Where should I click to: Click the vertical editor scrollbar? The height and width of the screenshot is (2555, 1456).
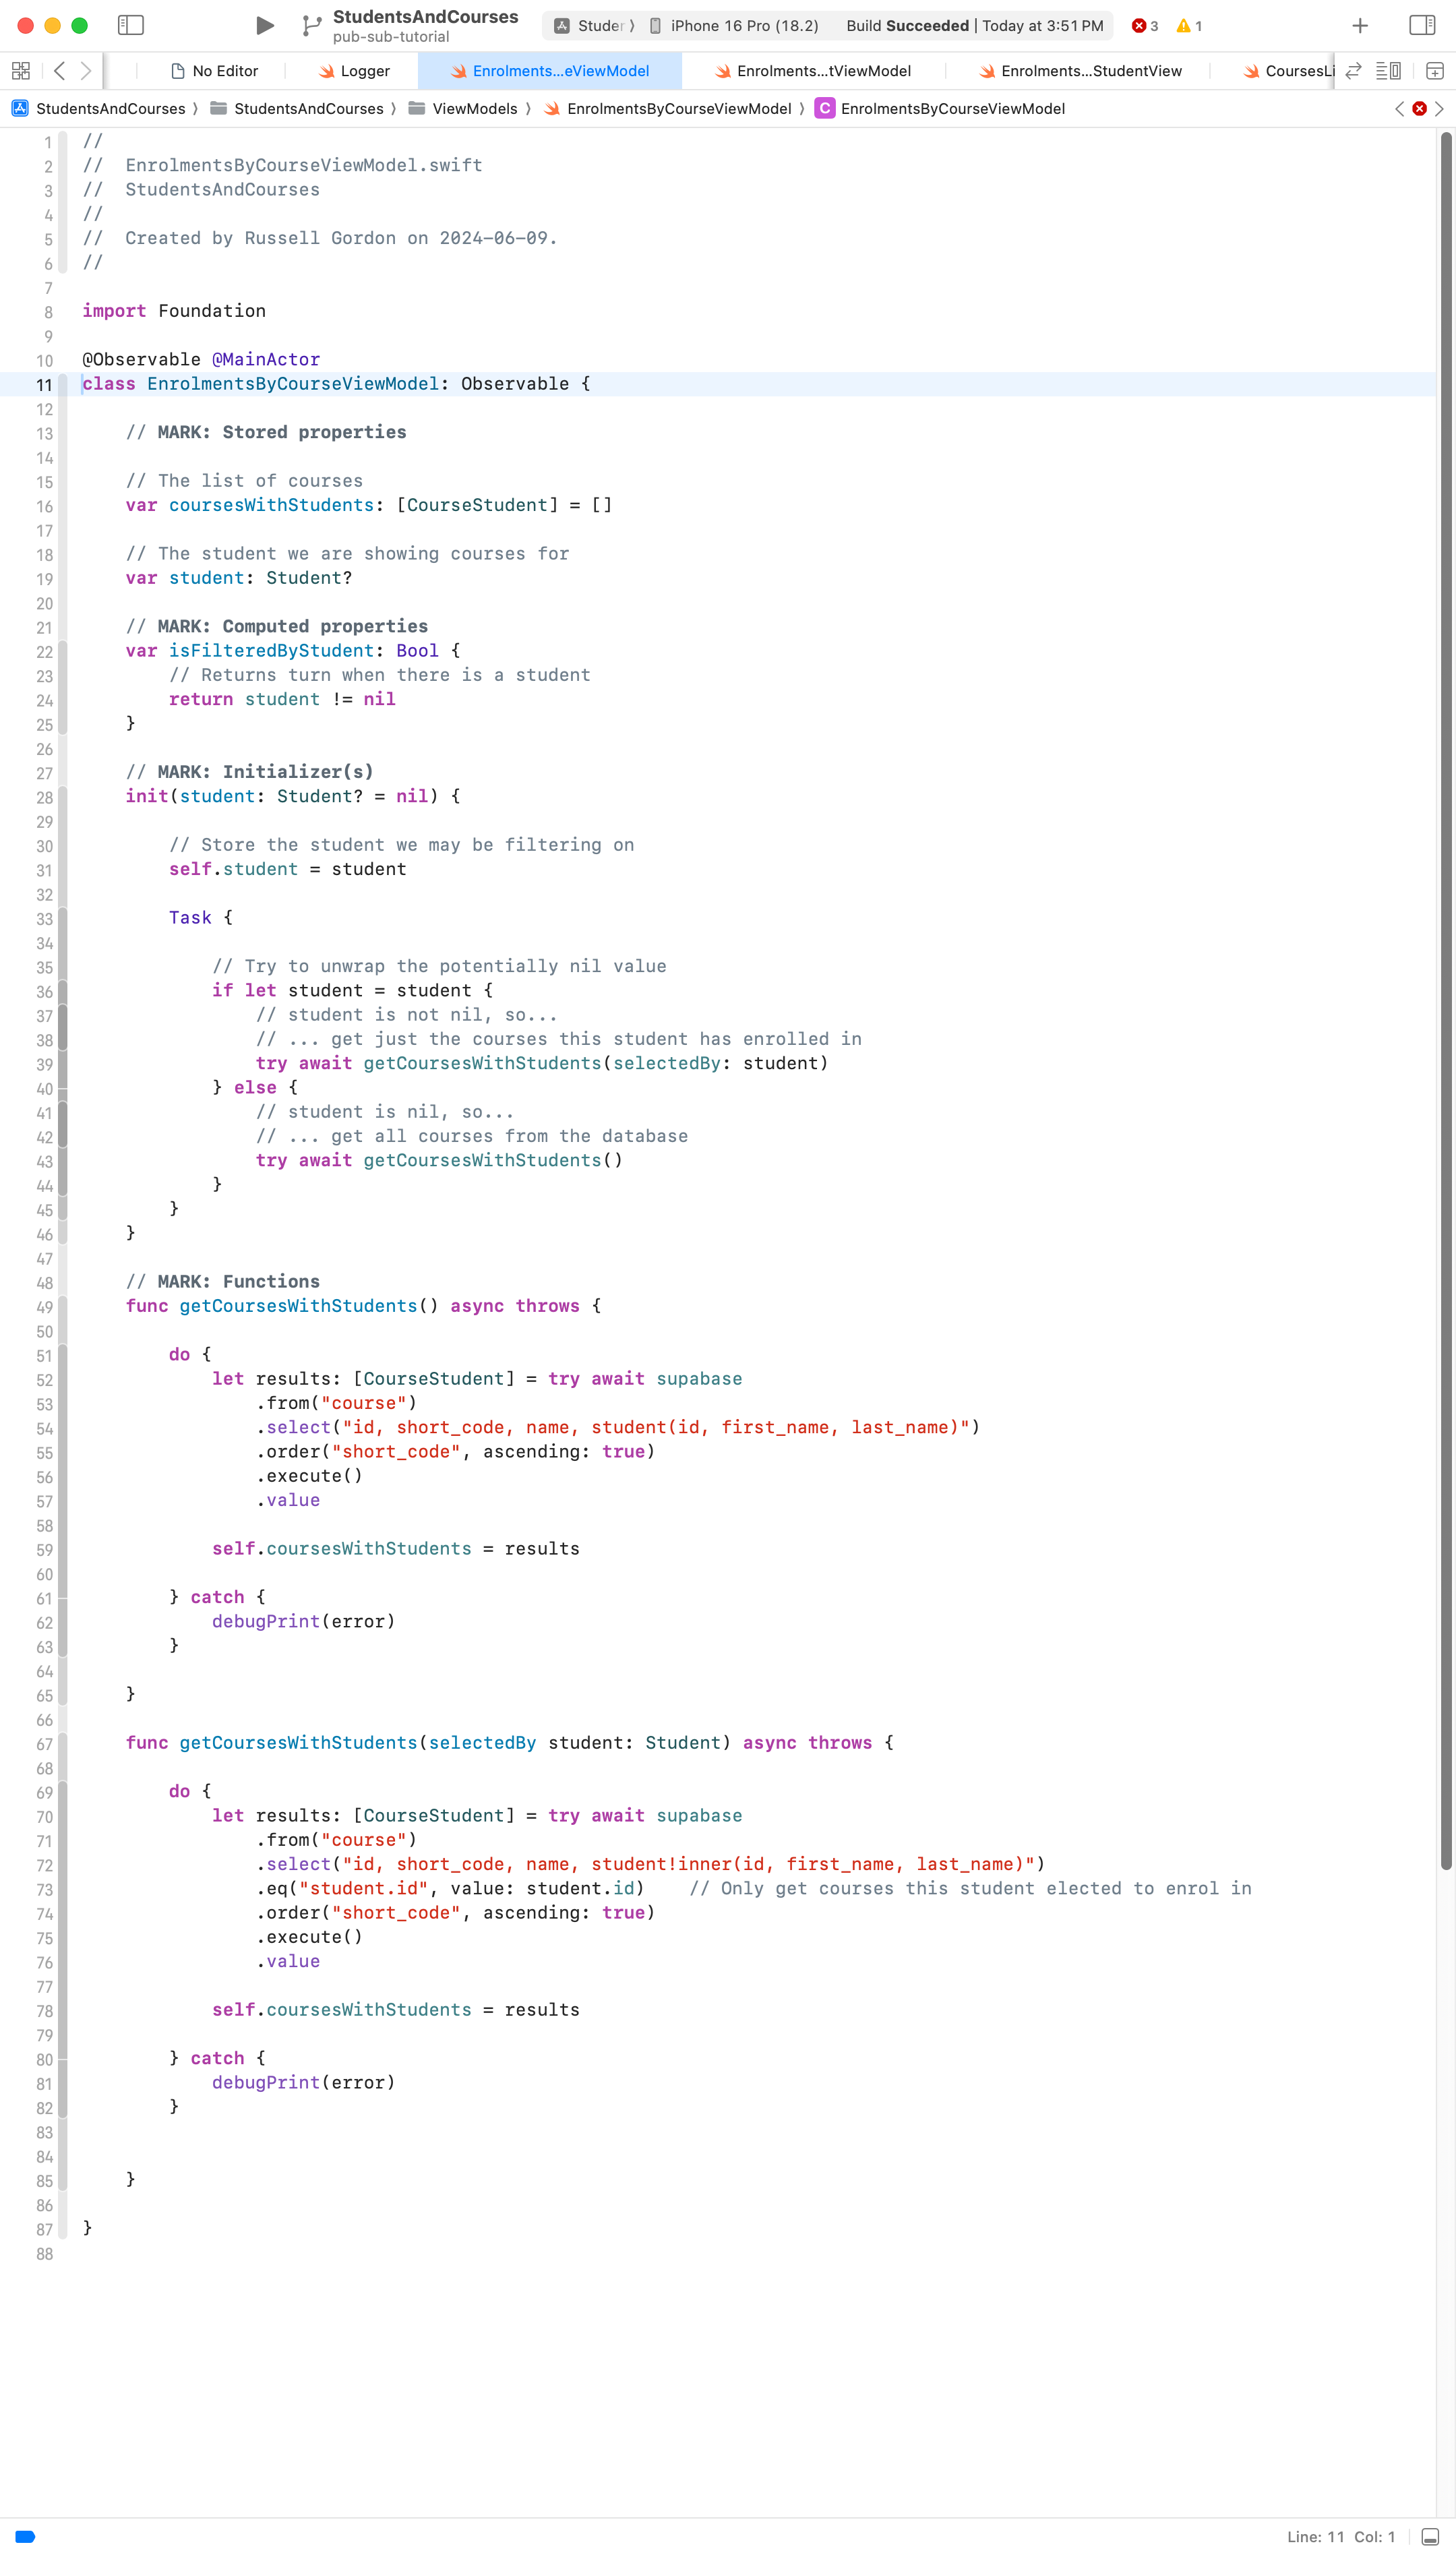click(x=1445, y=1000)
